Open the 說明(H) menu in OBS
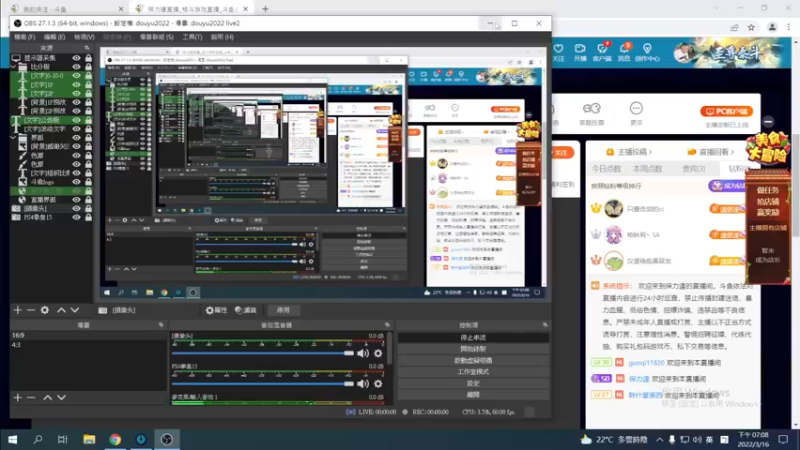800x450 pixels. coord(222,37)
